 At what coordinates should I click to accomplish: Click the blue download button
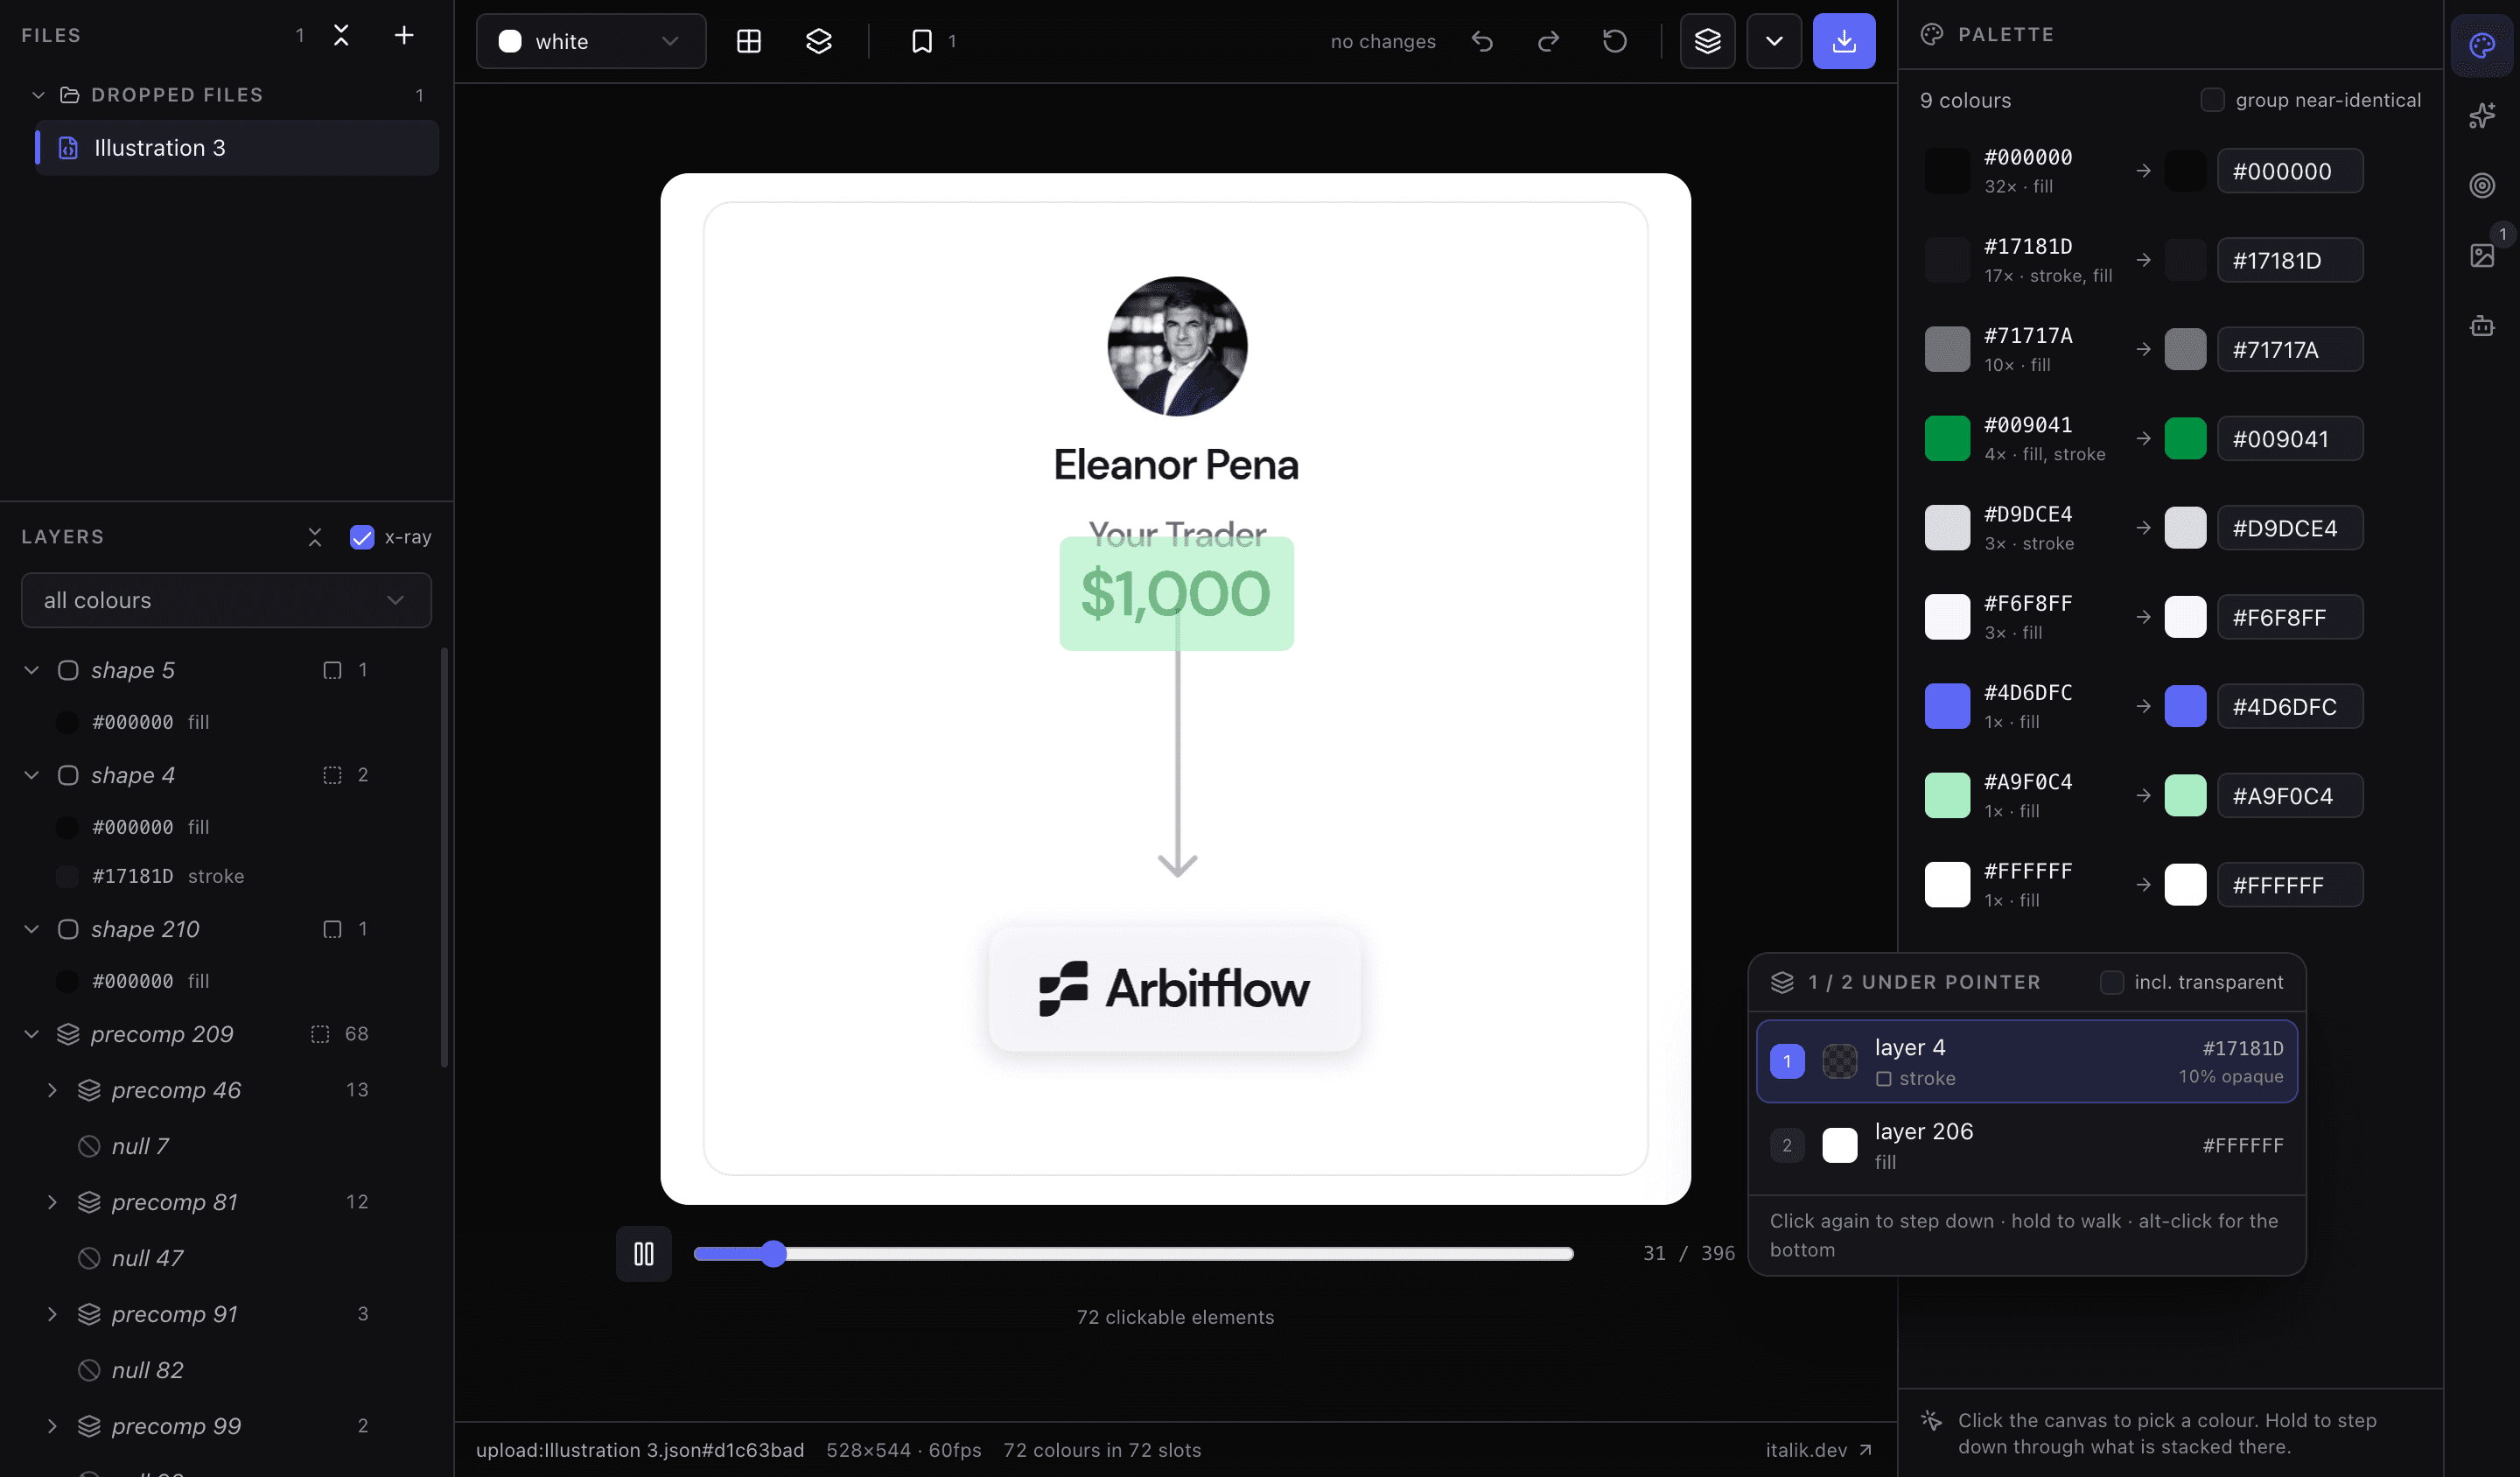point(1843,41)
